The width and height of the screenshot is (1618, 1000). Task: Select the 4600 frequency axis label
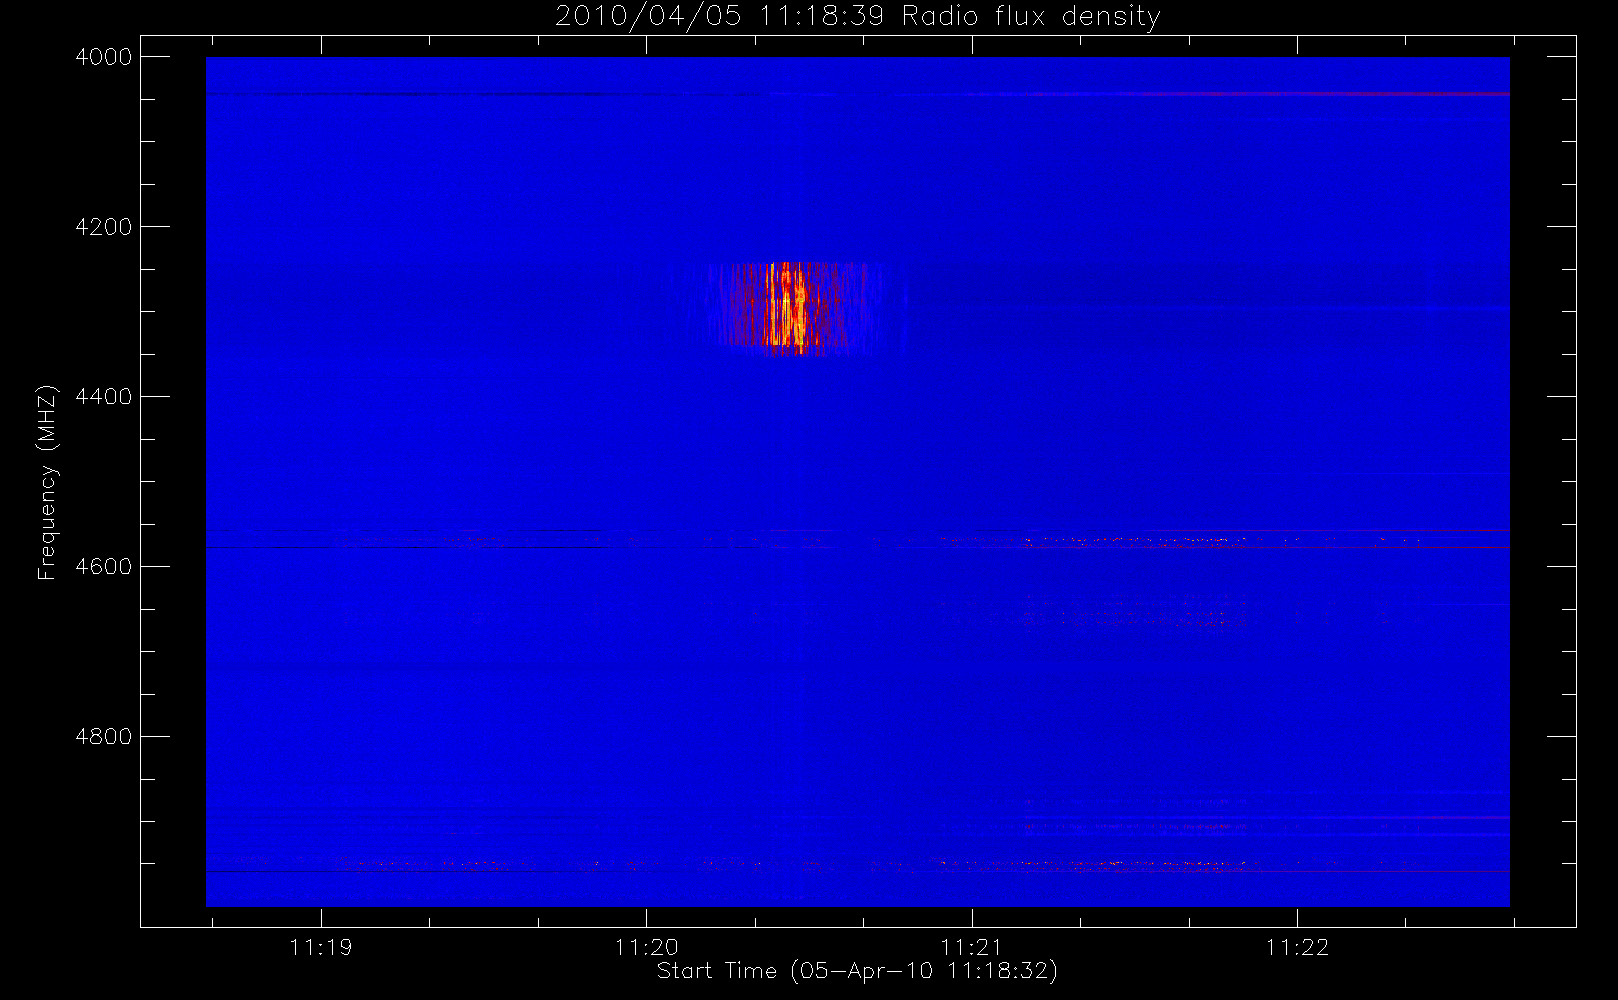pos(104,567)
